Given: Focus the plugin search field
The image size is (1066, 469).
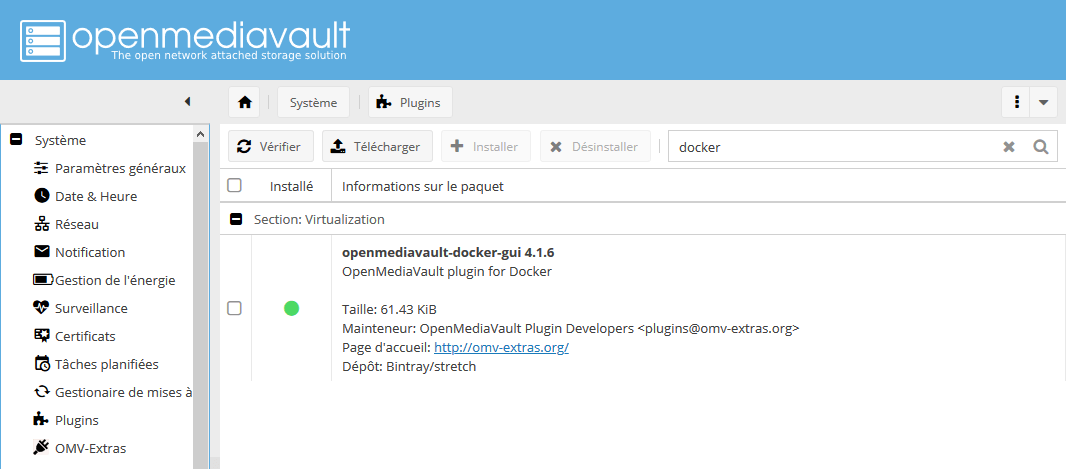Looking at the screenshot, I should click(x=835, y=147).
